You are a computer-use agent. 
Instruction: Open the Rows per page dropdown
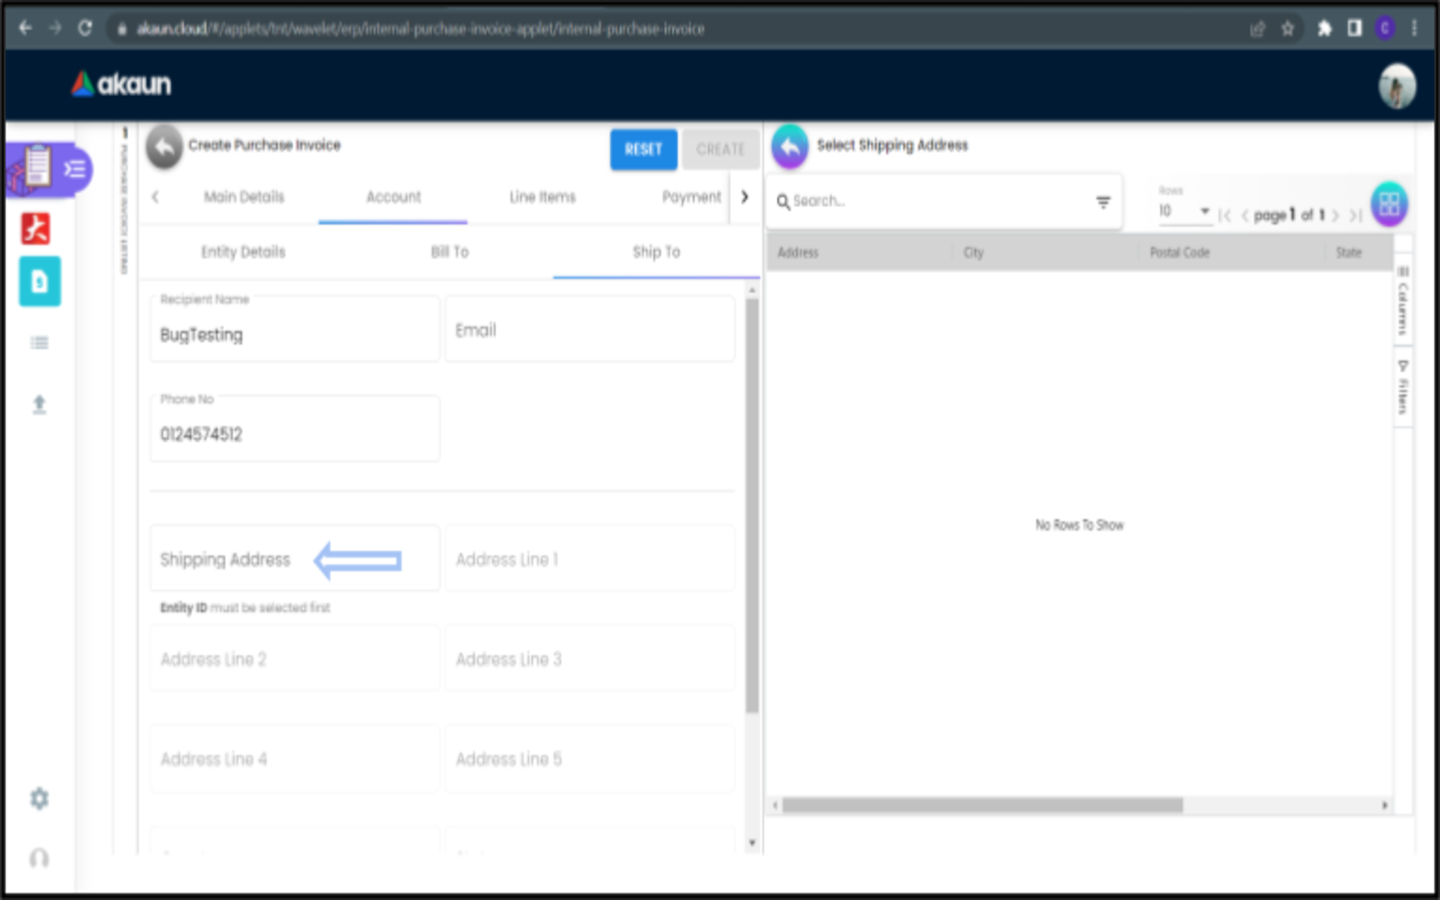click(1184, 211)
